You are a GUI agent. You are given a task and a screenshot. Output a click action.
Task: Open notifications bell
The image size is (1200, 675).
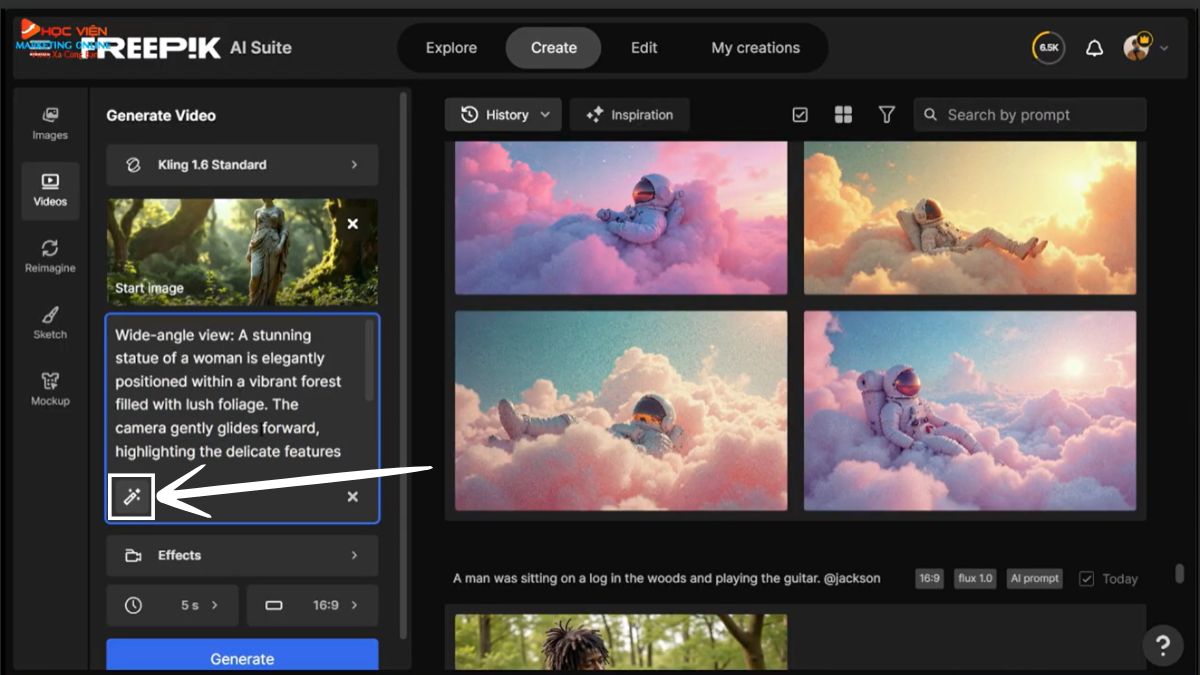(x=1094, y=48)
